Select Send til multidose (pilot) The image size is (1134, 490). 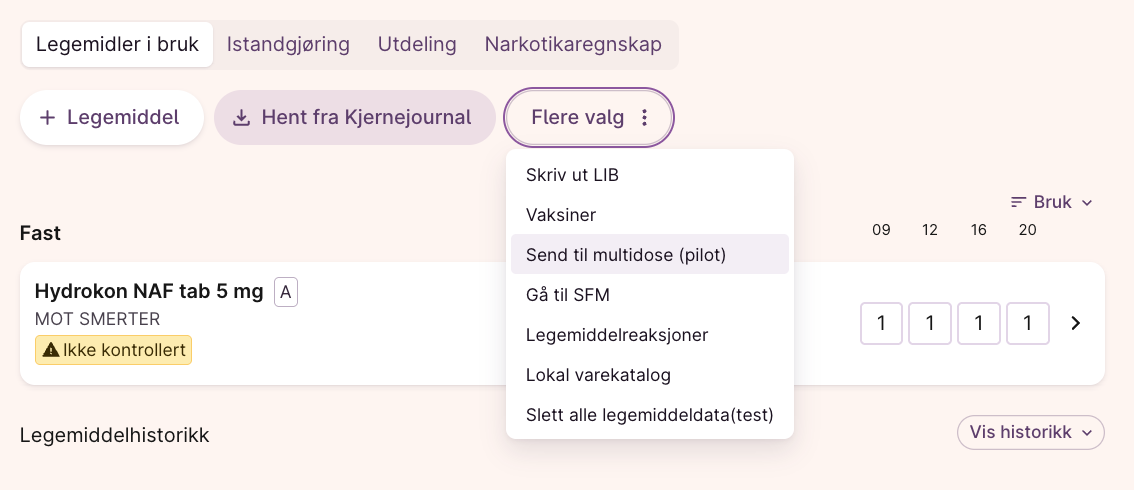[x=626, y=255]
